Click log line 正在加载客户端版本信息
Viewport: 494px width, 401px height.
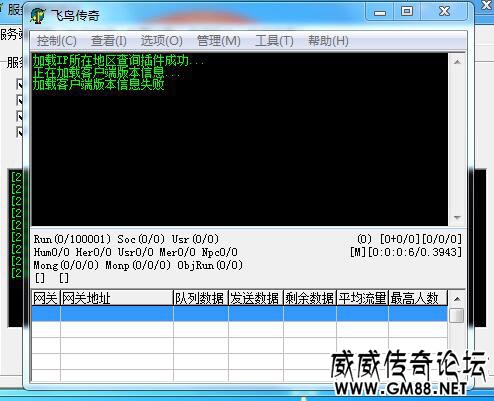point(106,72)
